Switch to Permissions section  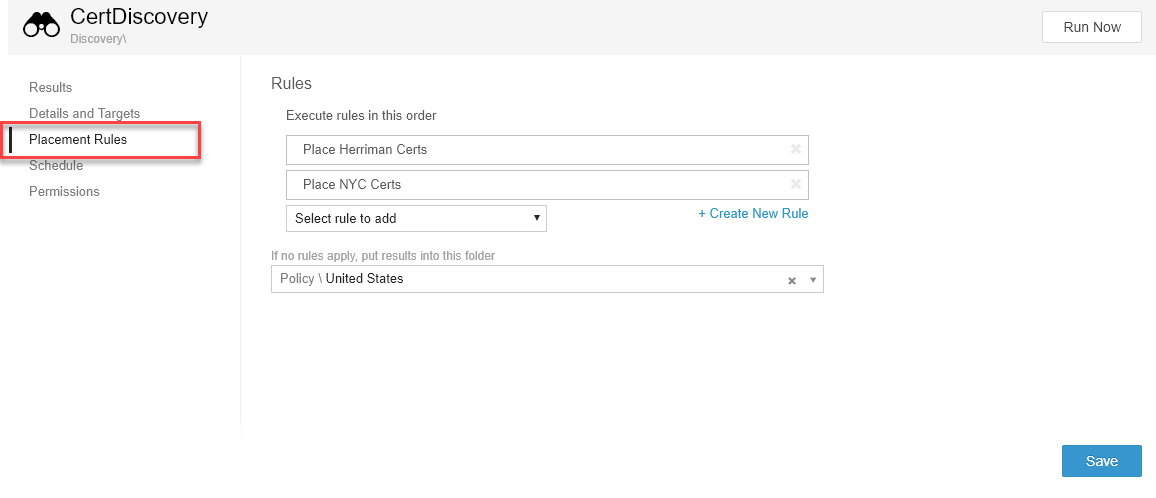coord(64,191)
